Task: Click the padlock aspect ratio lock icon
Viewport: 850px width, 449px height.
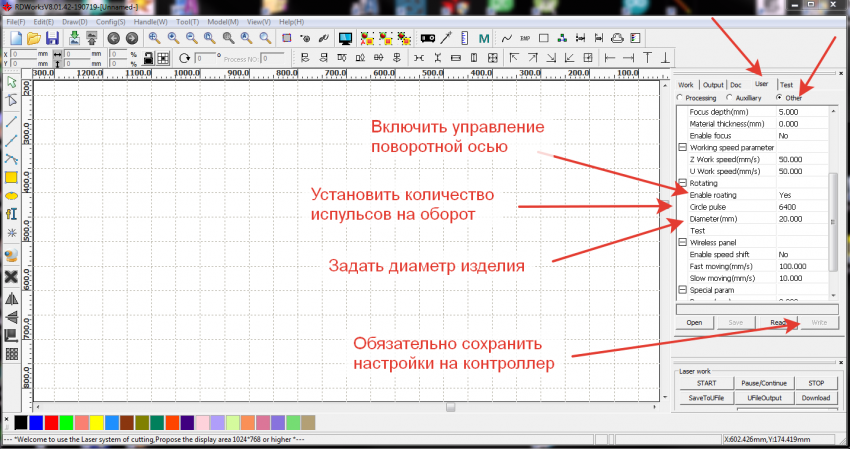Action: [148, 58]
